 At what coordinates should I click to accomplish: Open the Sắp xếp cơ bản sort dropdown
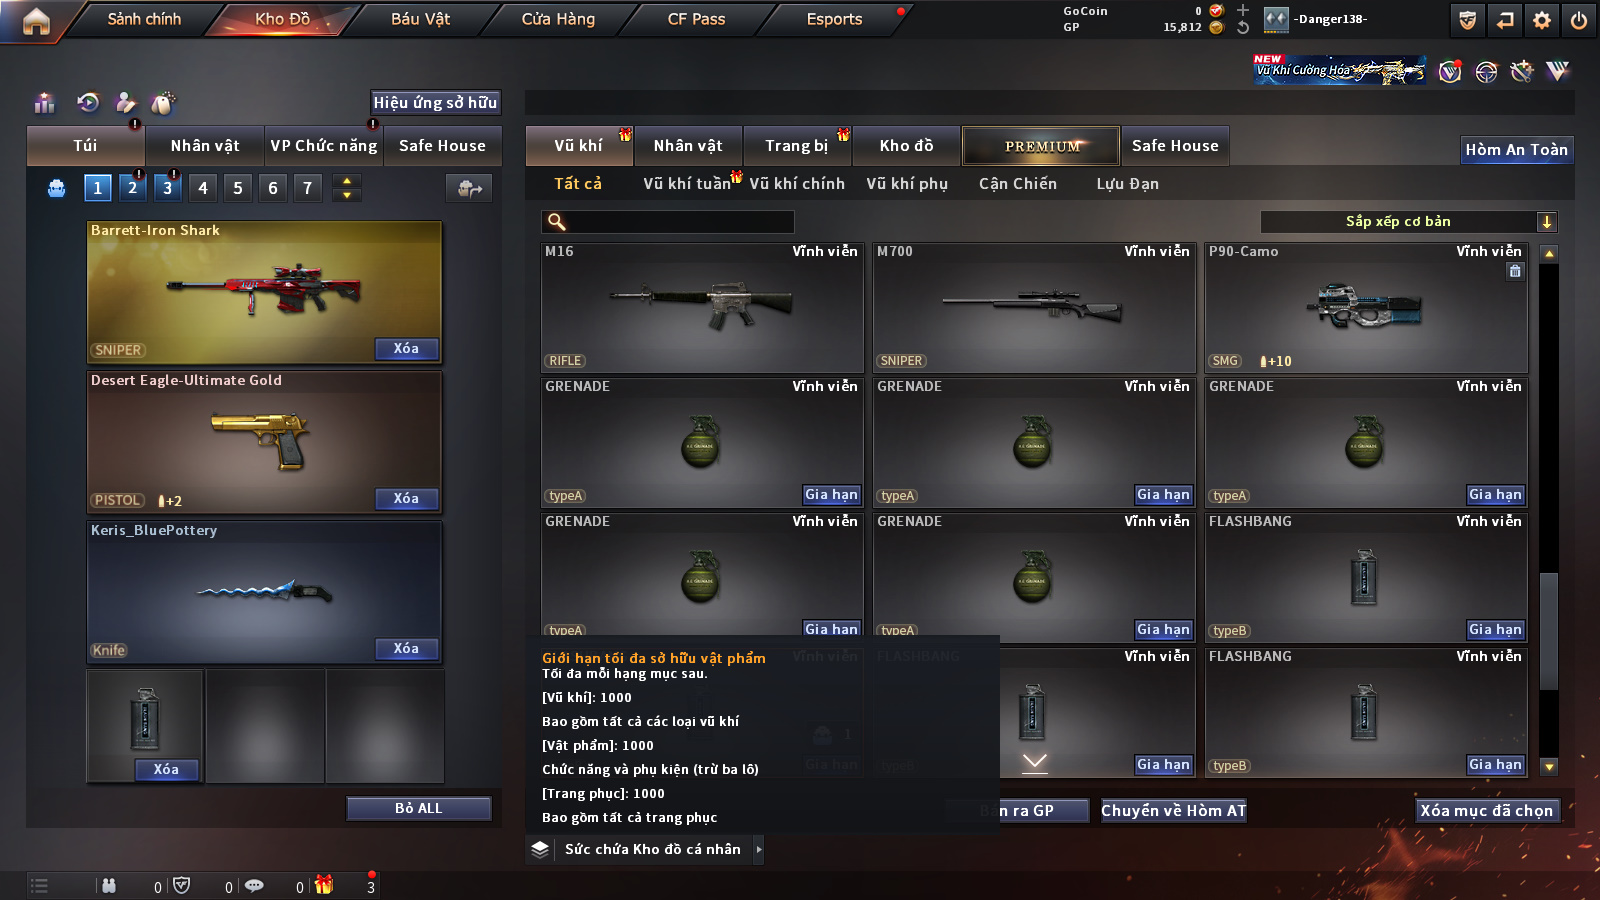click(x=1409, y=222)
